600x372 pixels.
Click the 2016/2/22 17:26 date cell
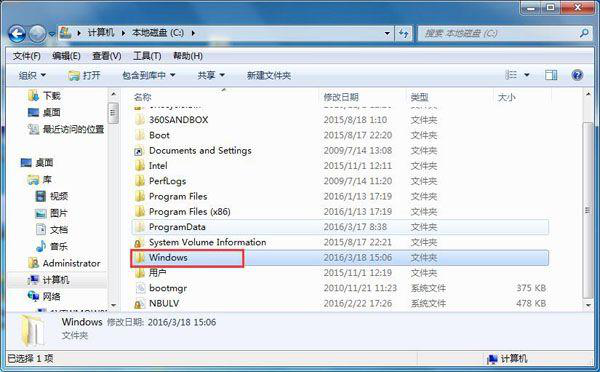(x=358, y=303)
